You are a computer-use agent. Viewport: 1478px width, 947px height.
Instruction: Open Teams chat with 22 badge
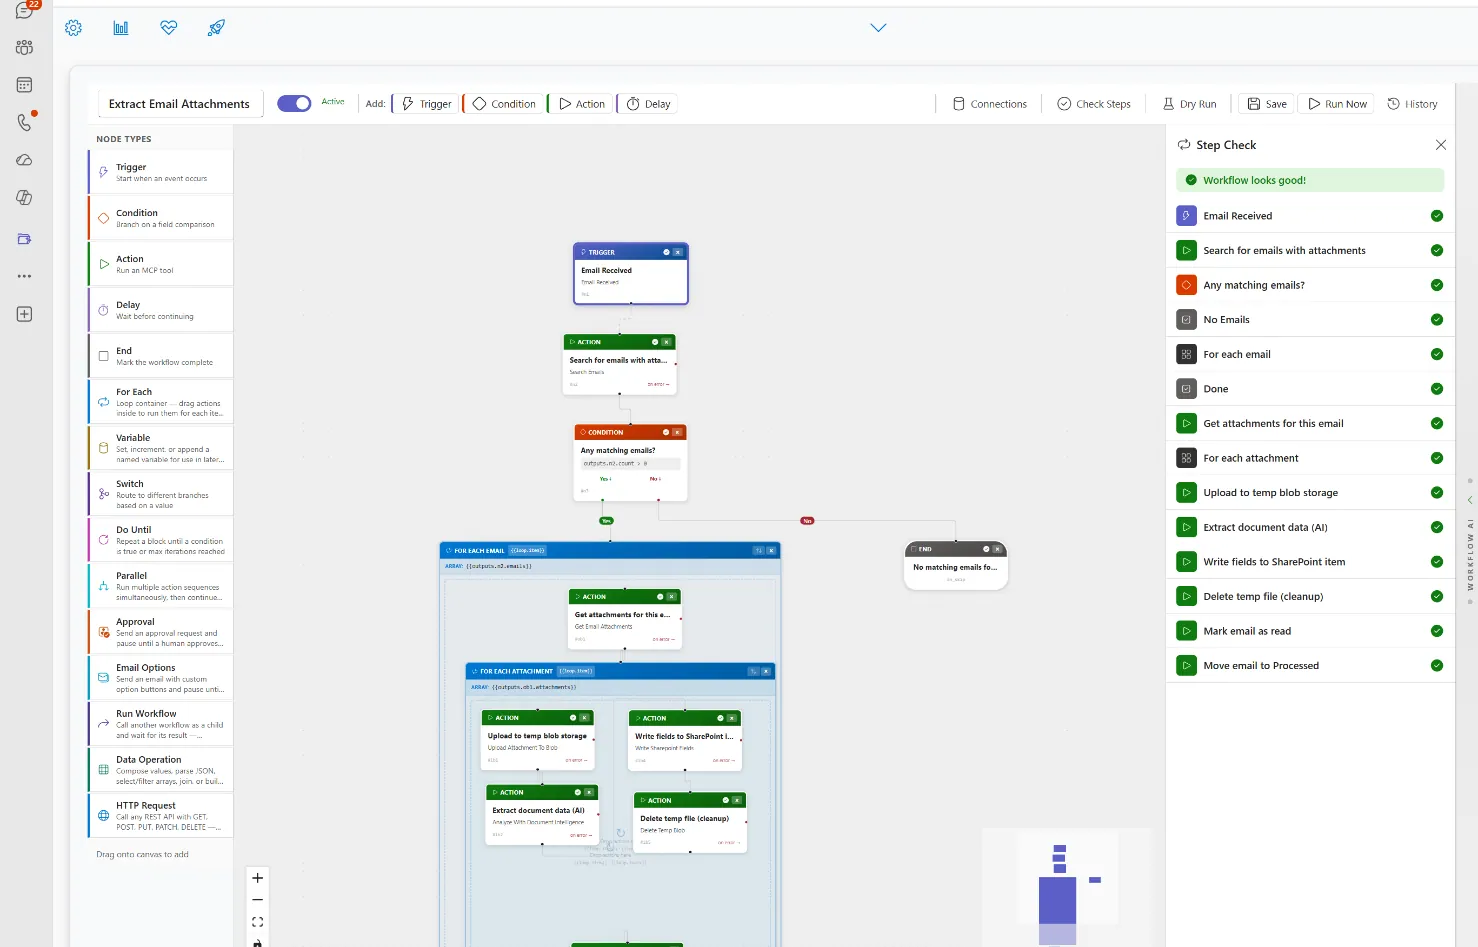[25, 11]
